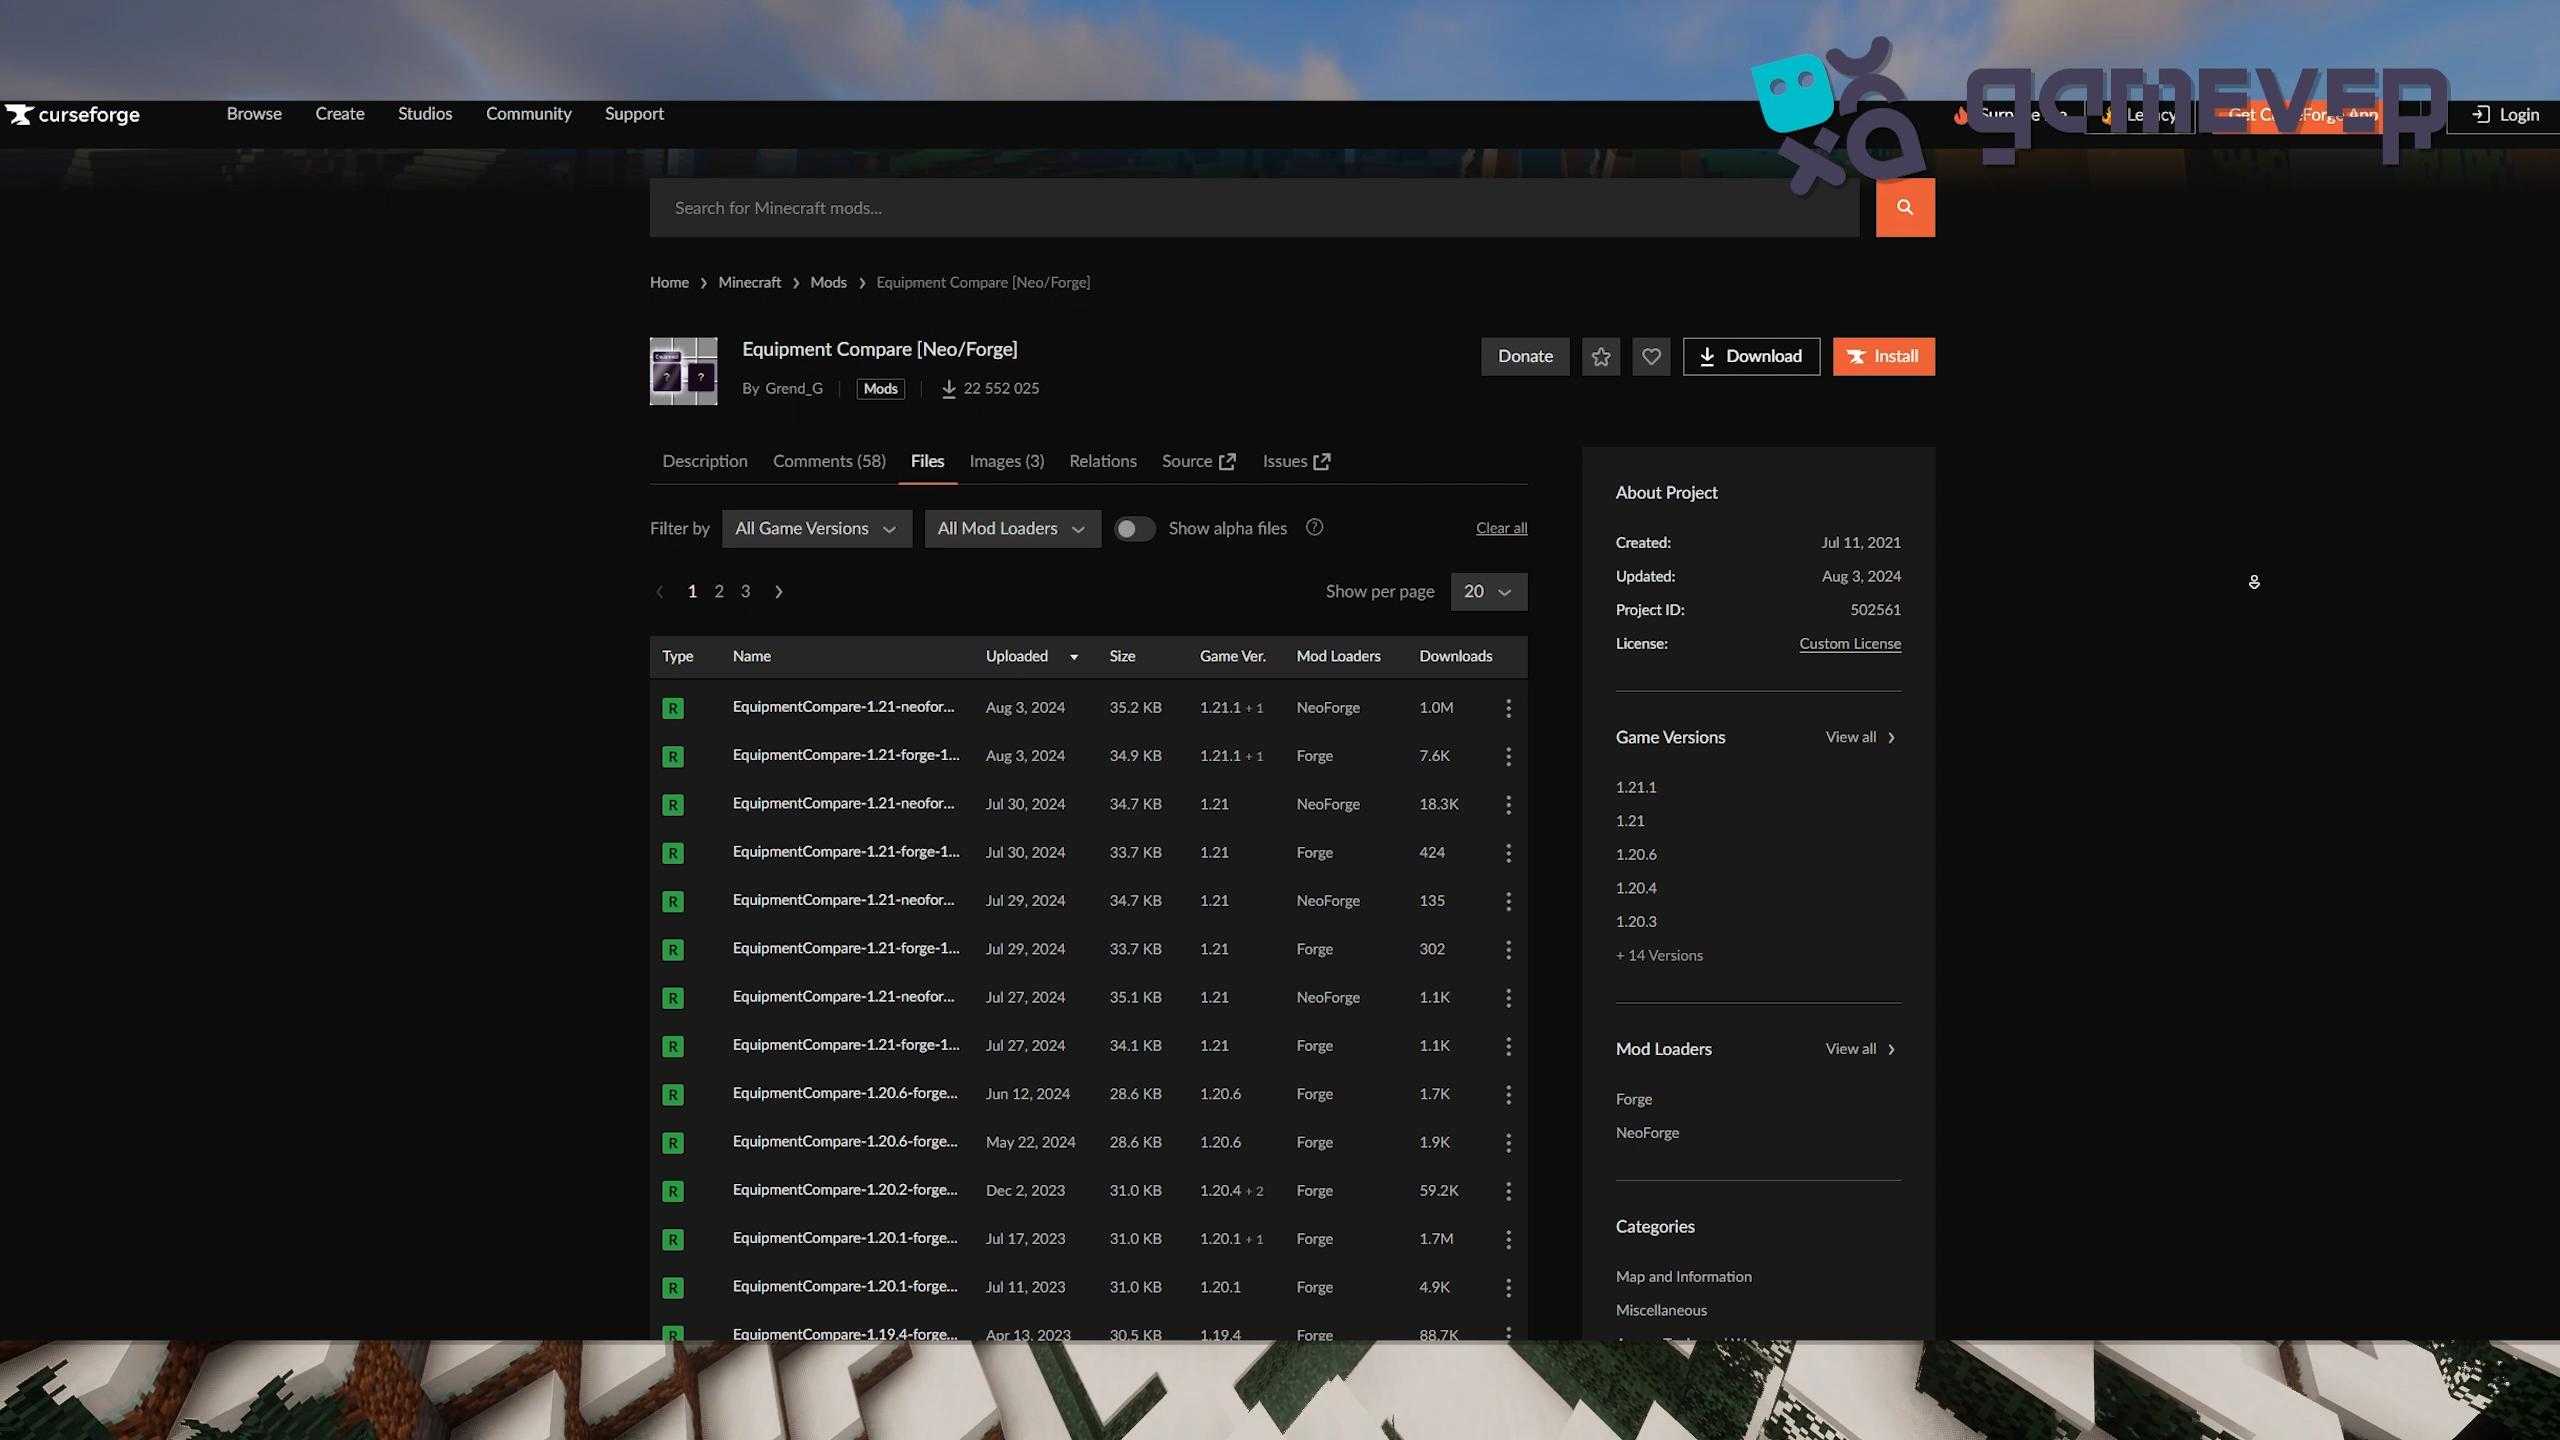This screenshot has width=2560, height=1440.
Task: Click Clear all filters link
Action: pyautogui.click(x=1501, y=528)
